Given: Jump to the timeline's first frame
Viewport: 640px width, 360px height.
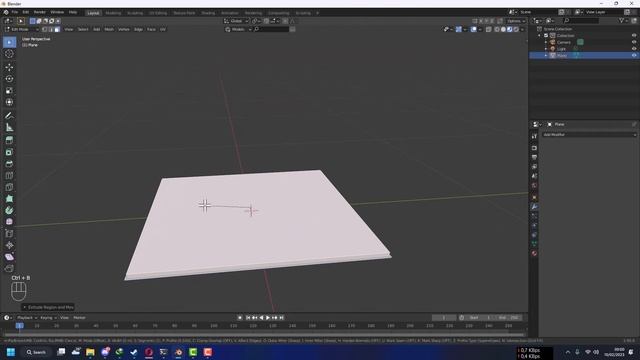Looking at the screenshot, I should [x=248, y=318].
